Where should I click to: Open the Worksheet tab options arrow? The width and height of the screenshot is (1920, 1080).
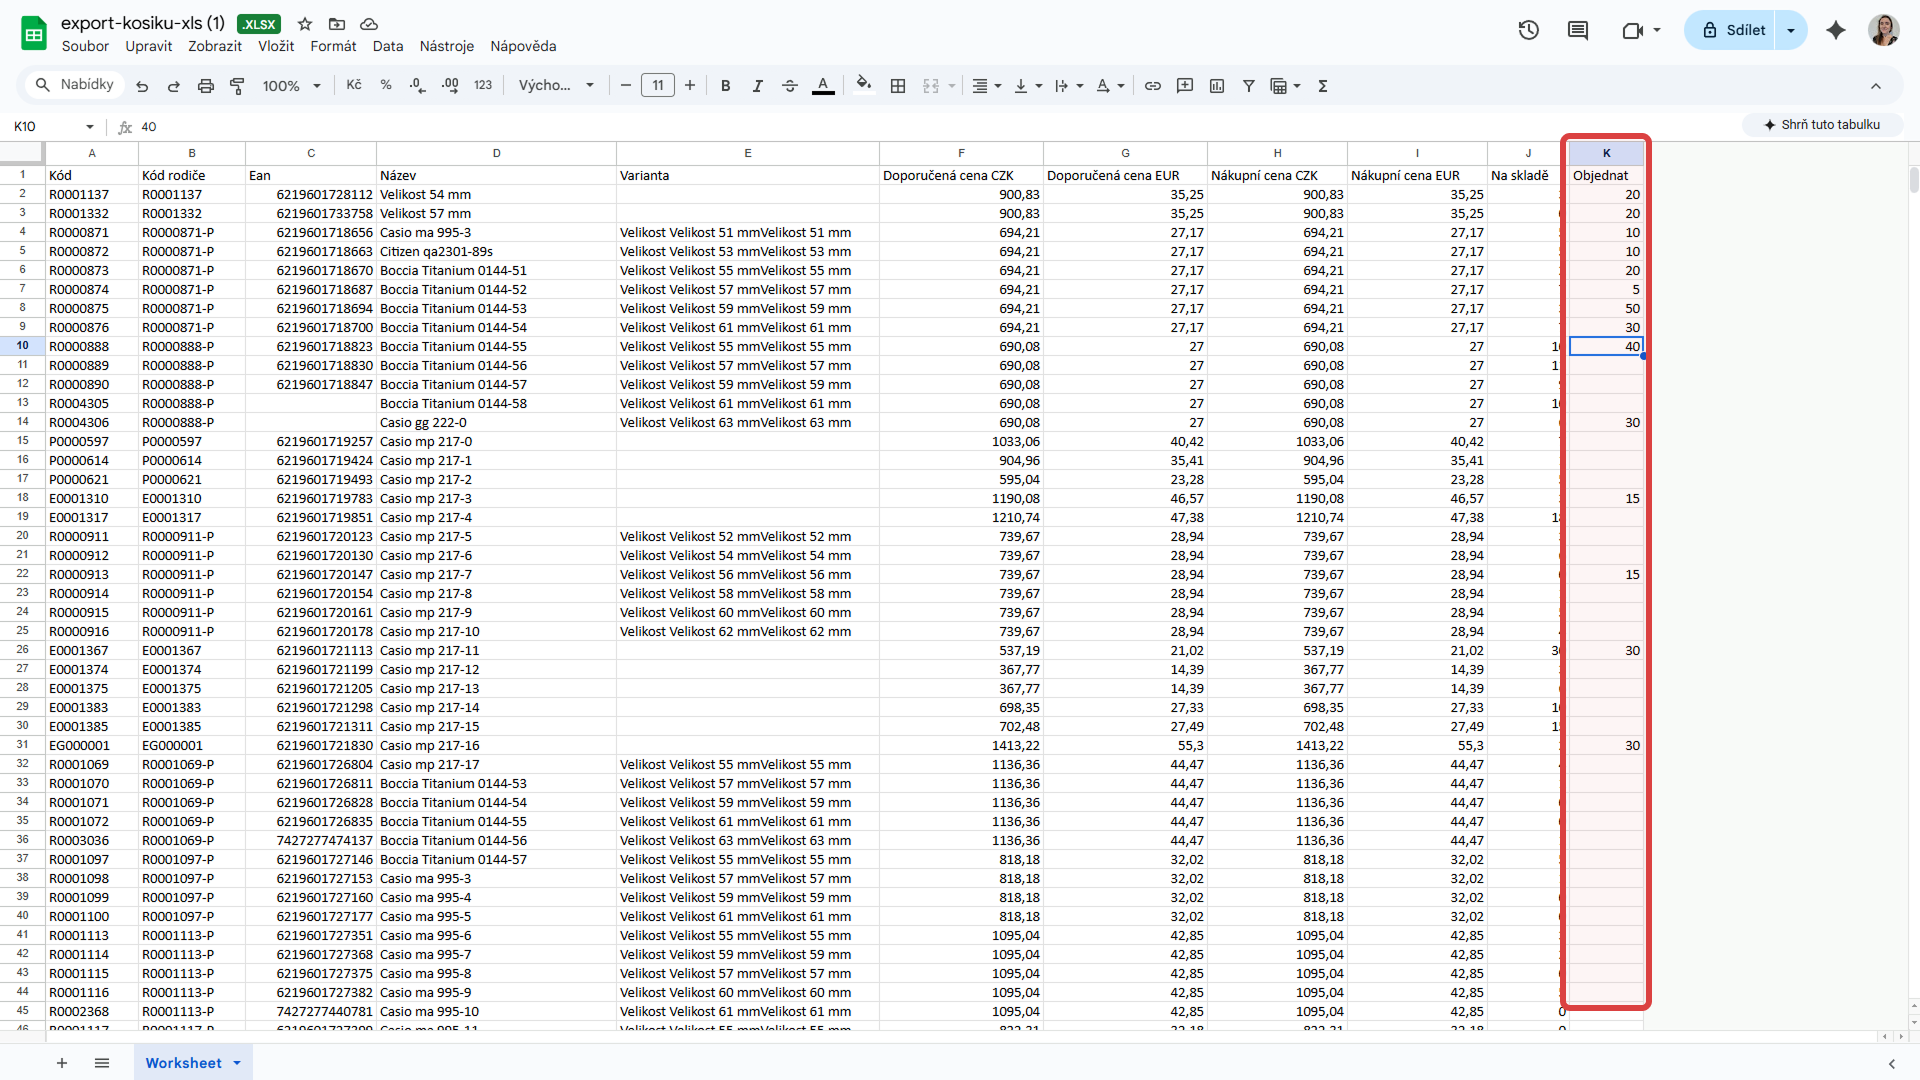click(237, 1063)
